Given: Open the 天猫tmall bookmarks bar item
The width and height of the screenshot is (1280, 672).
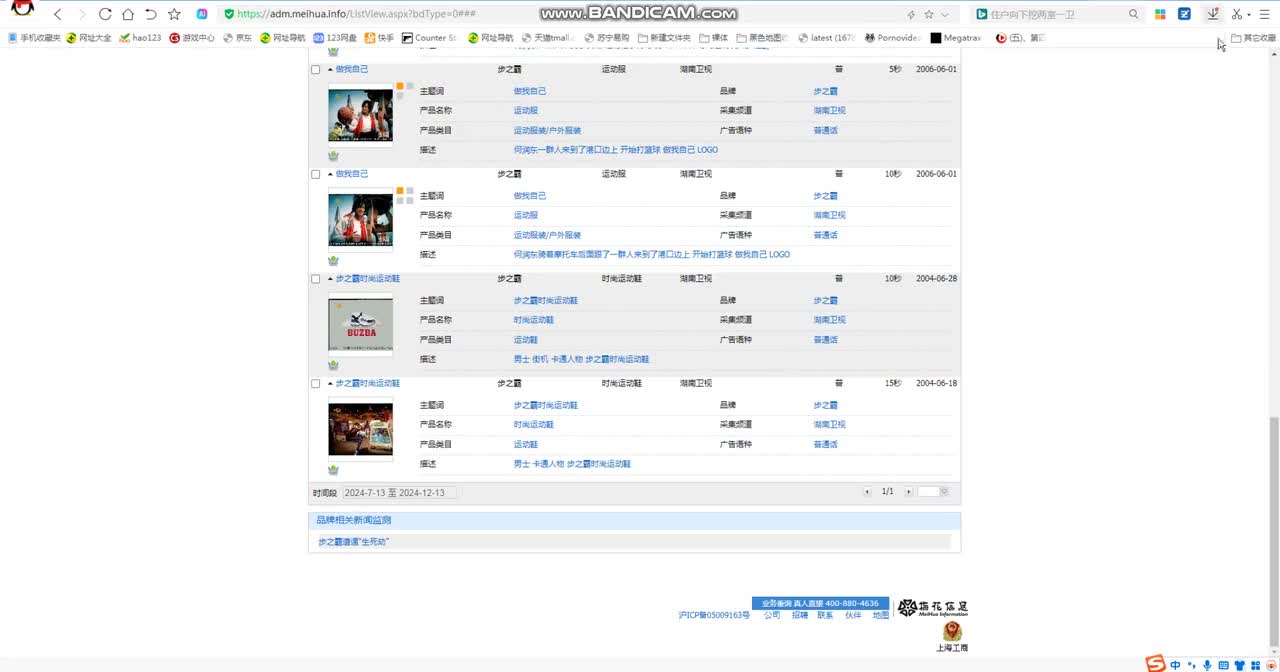Looking at the screenshot, I should [x=548, y=38].
